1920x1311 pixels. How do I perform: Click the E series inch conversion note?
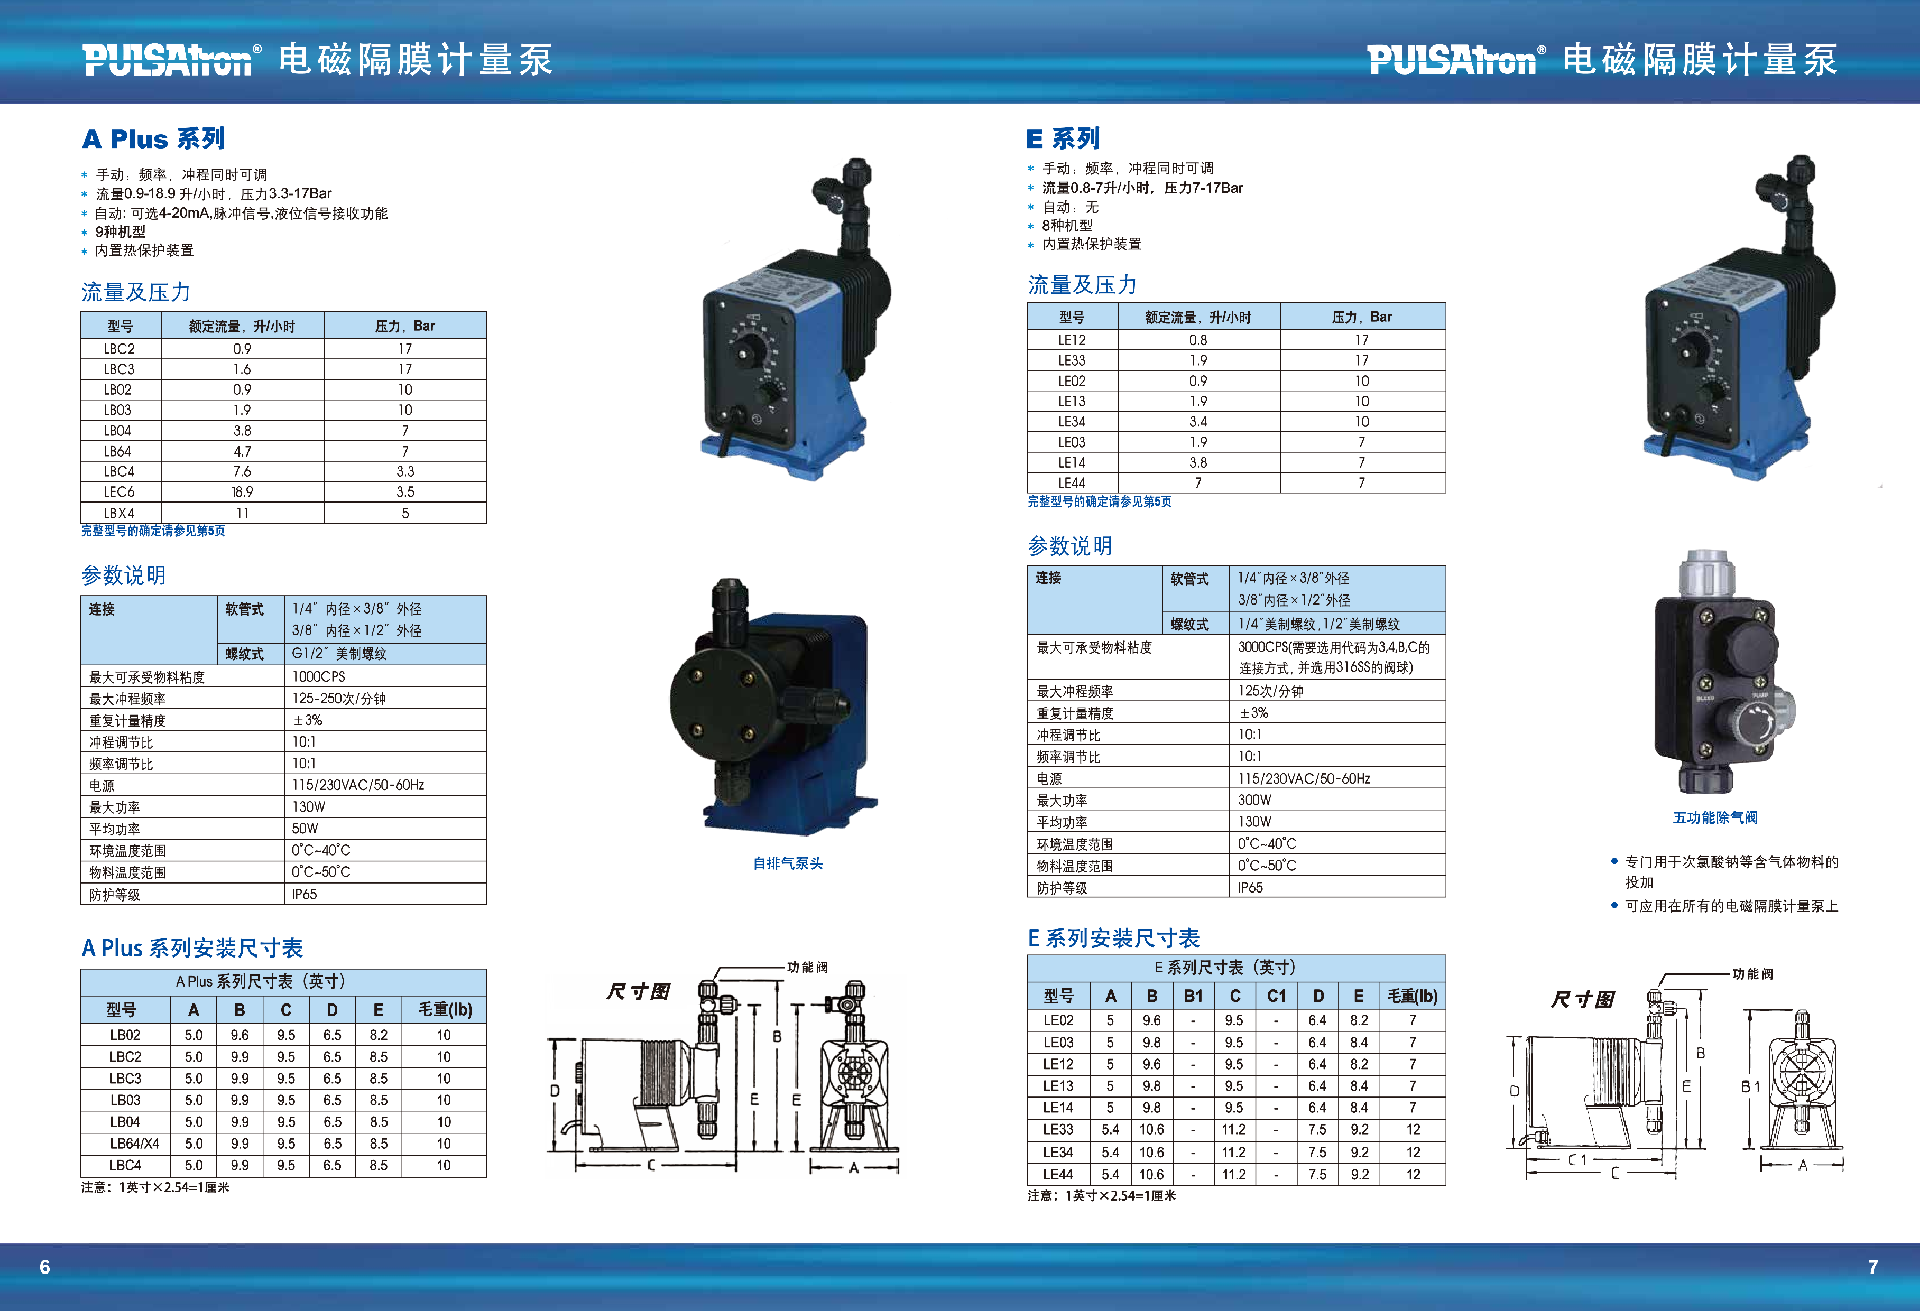1102,1196
